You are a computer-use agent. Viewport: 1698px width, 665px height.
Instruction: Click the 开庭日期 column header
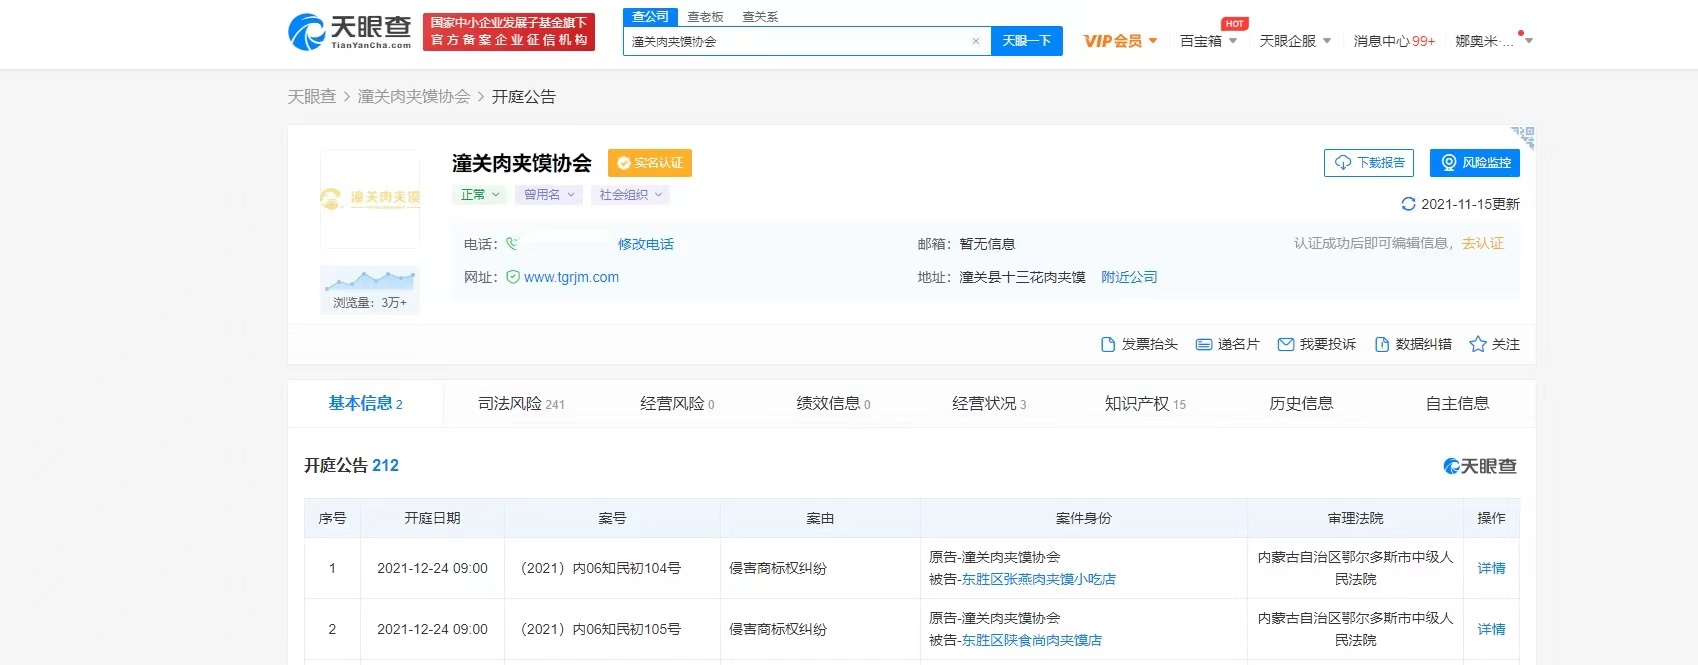[x=432, y=518]
